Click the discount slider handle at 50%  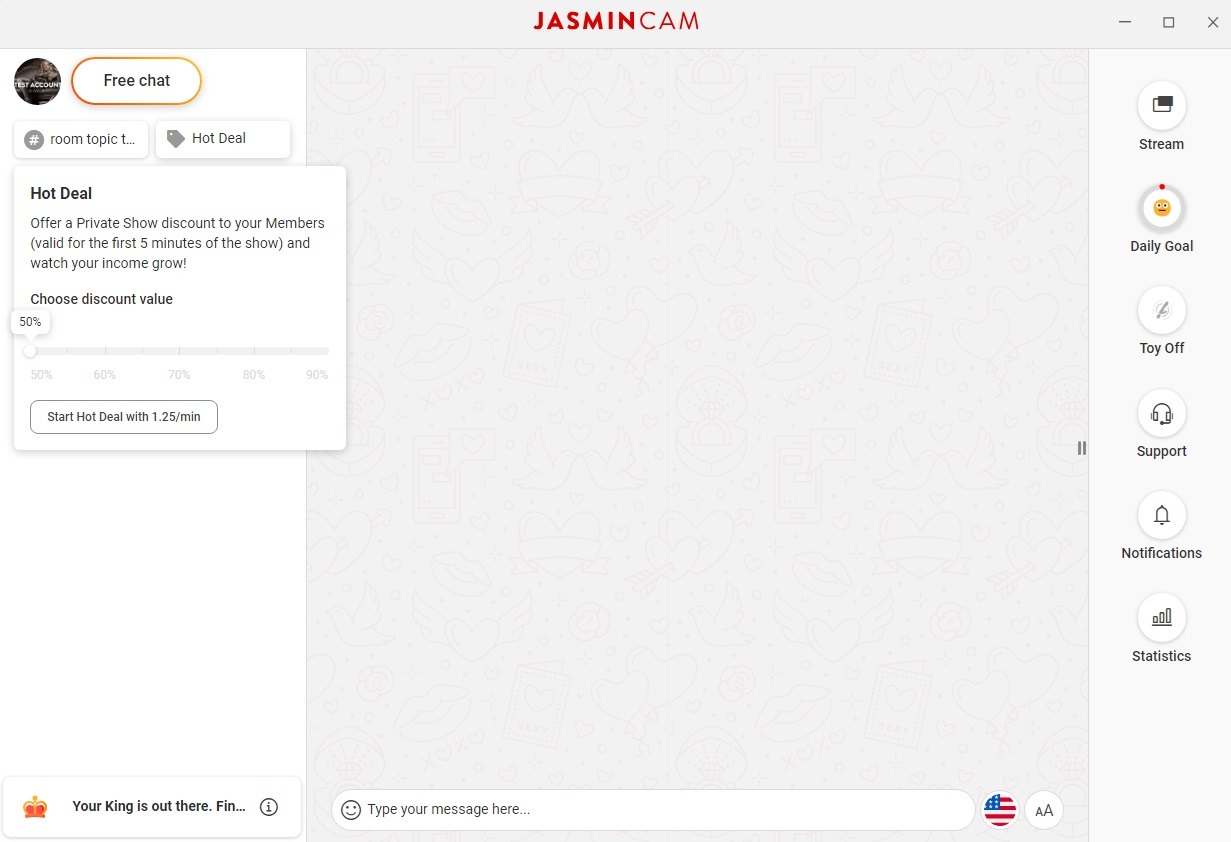(x=30, y=351)
